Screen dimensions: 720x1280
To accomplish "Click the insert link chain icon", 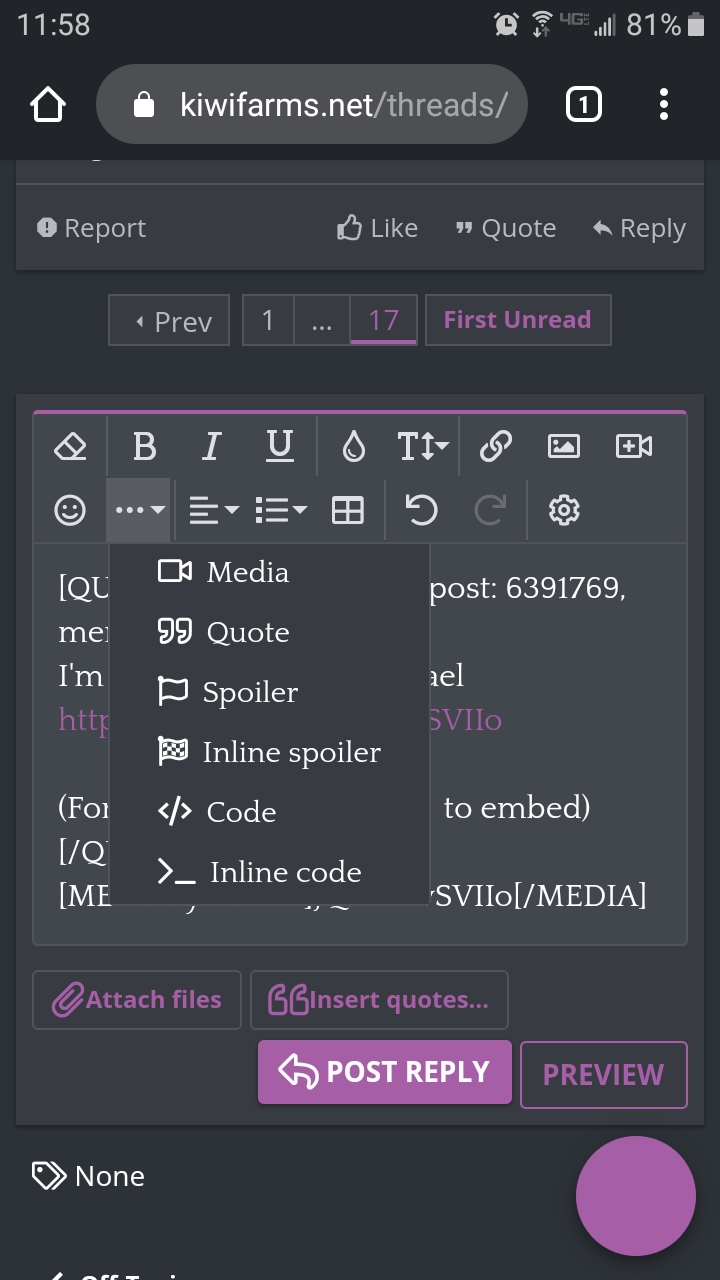I will tap(496, 446).
